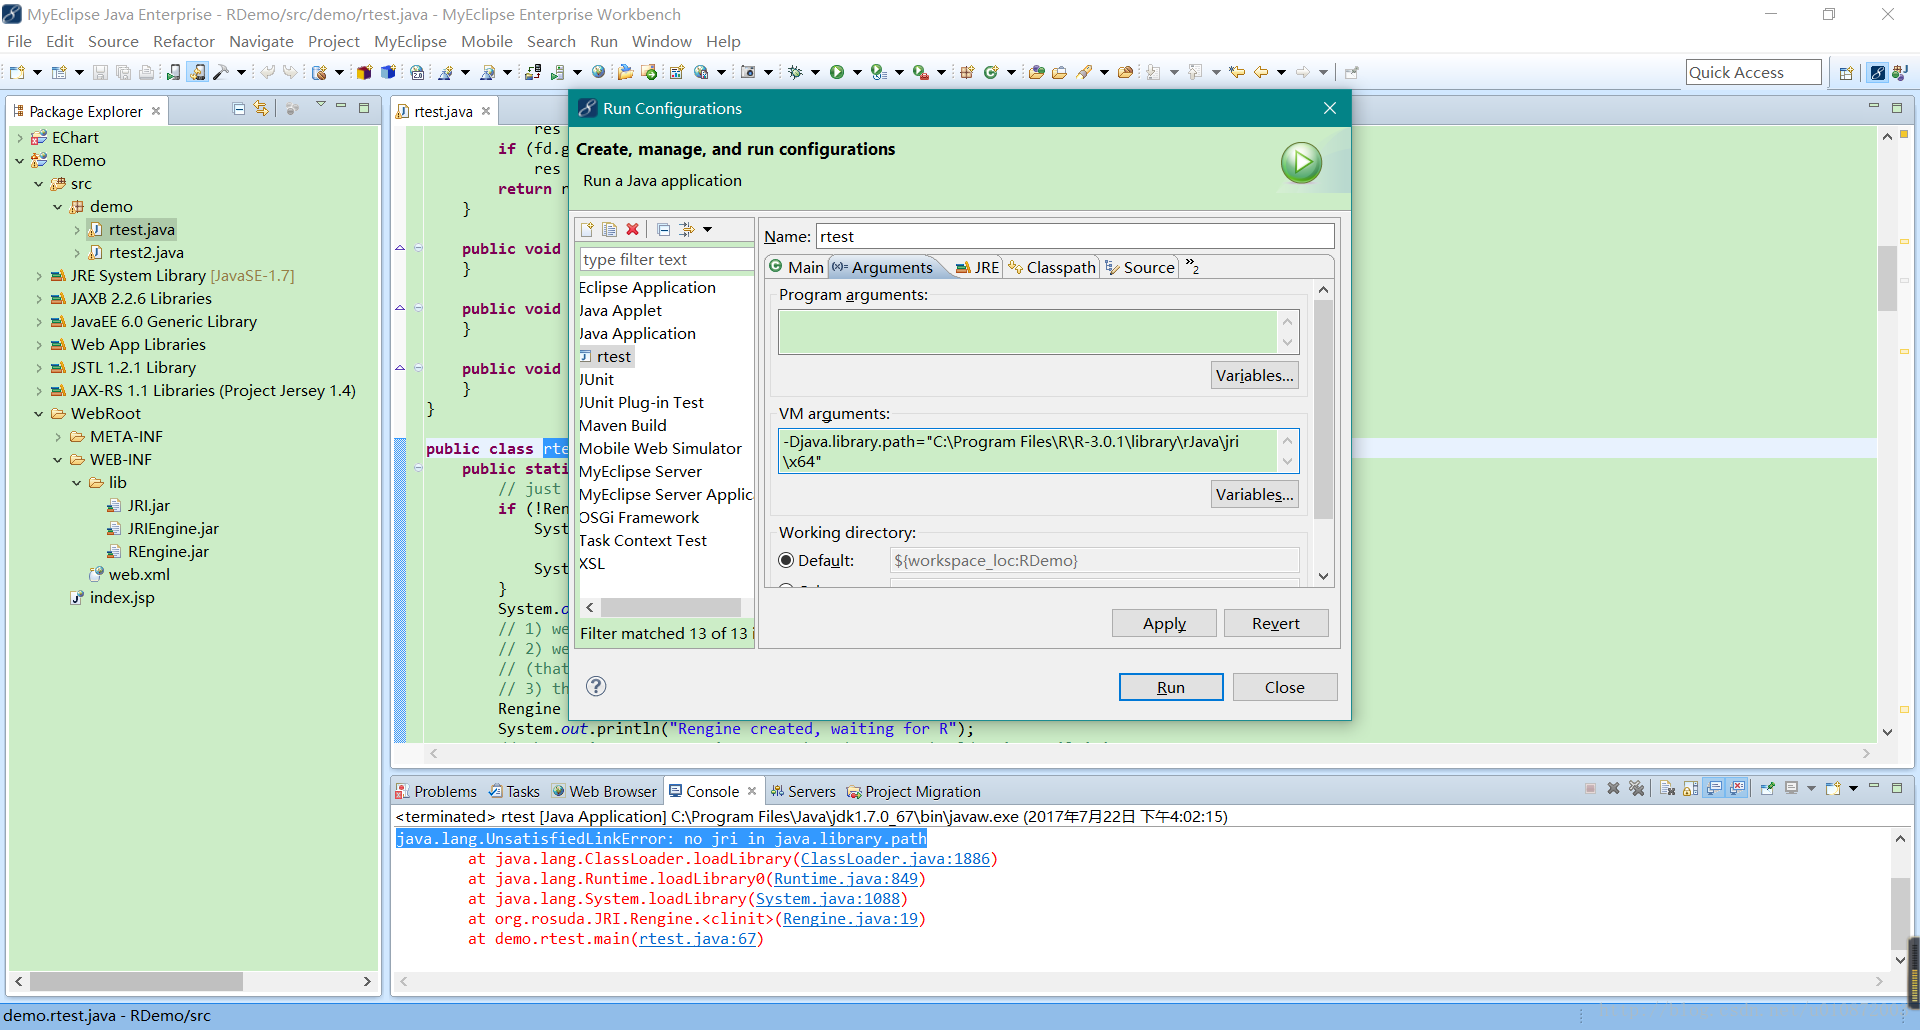
Task: Click the Open Perspective icon
Action: pyautogui.click(x=1846, y=72)
